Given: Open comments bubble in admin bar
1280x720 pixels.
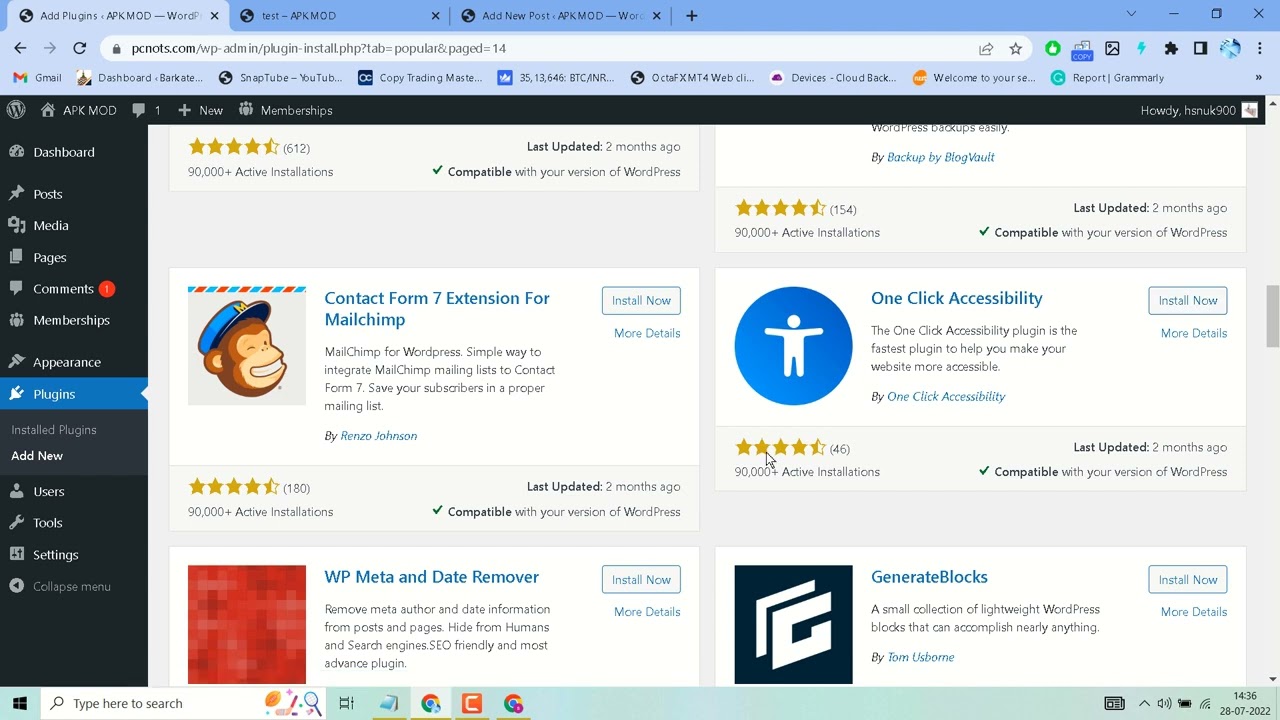Looking at the screenshot, I should (x=146, y=110).
